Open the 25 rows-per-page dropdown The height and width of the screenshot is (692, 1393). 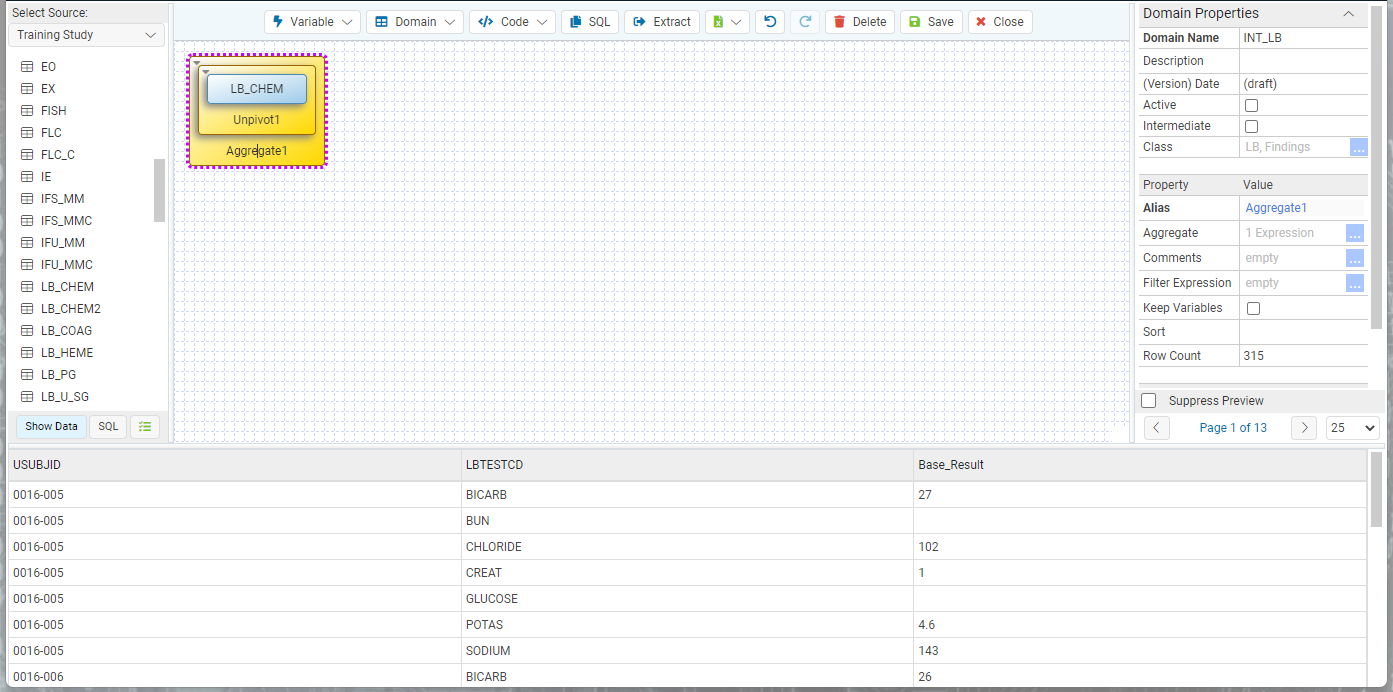click(x=1352, y=428)
